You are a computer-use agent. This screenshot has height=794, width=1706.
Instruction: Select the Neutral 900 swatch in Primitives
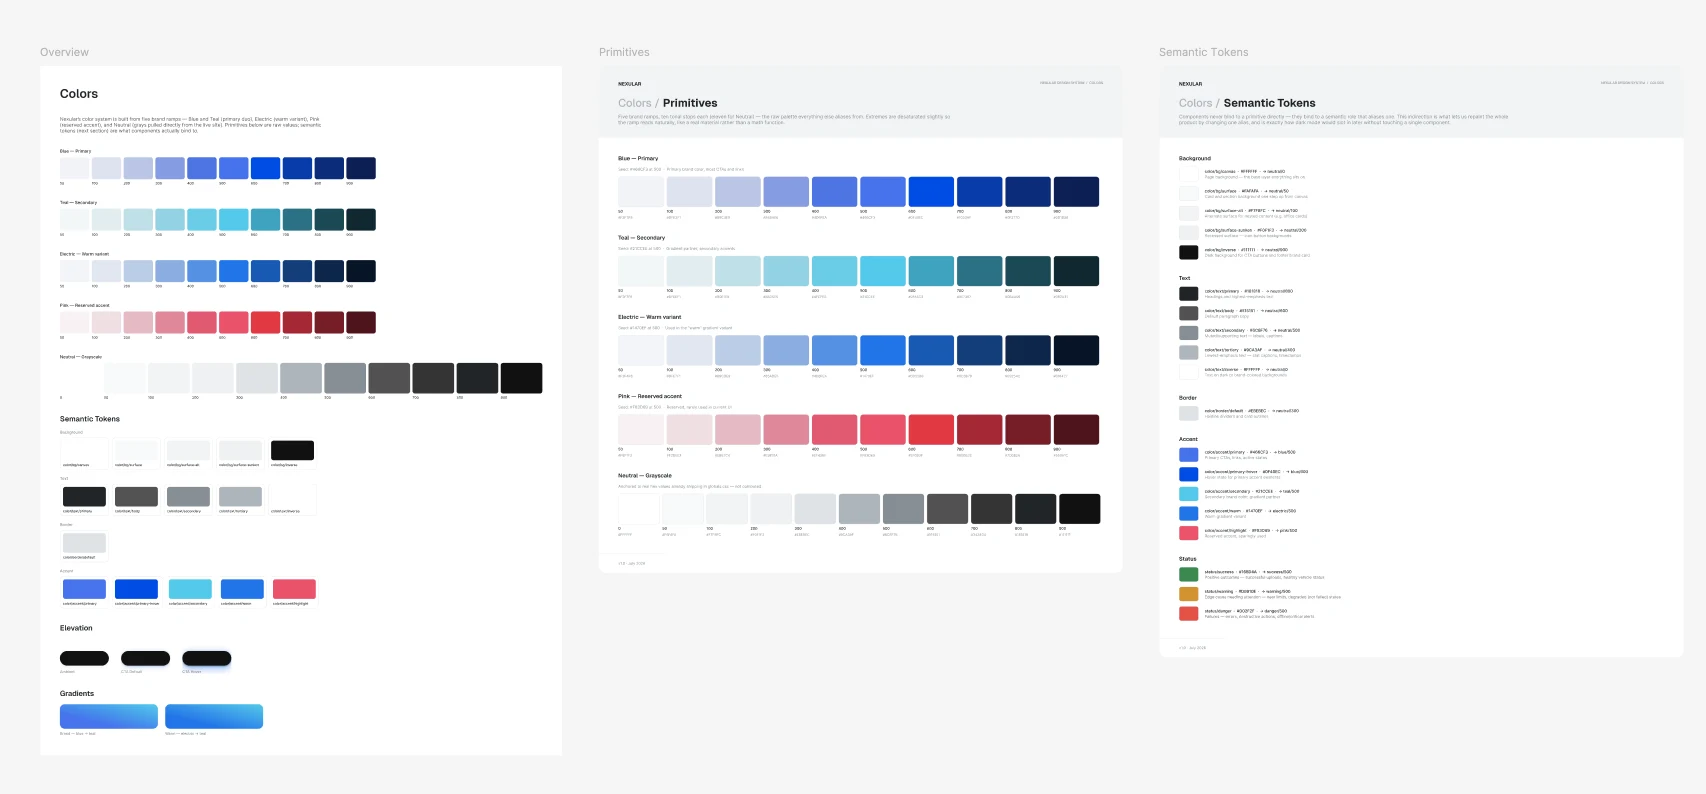click(1080, 508)
